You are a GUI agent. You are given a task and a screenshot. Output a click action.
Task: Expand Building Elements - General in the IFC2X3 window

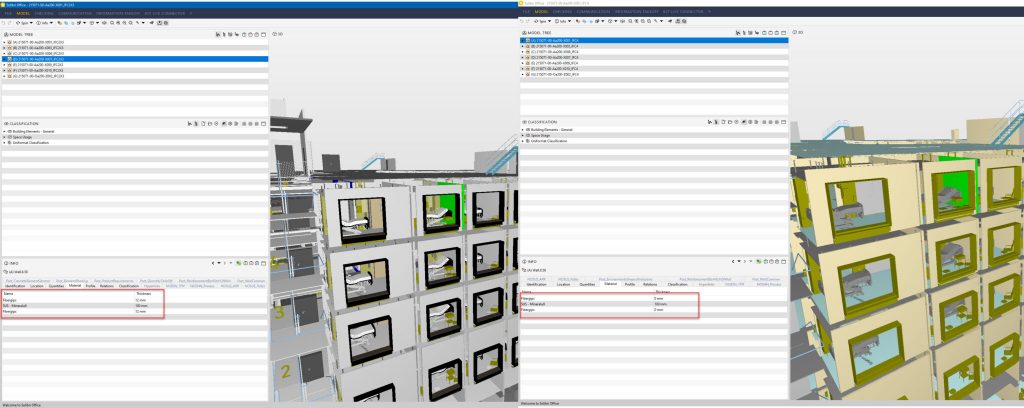pos(3,130)
